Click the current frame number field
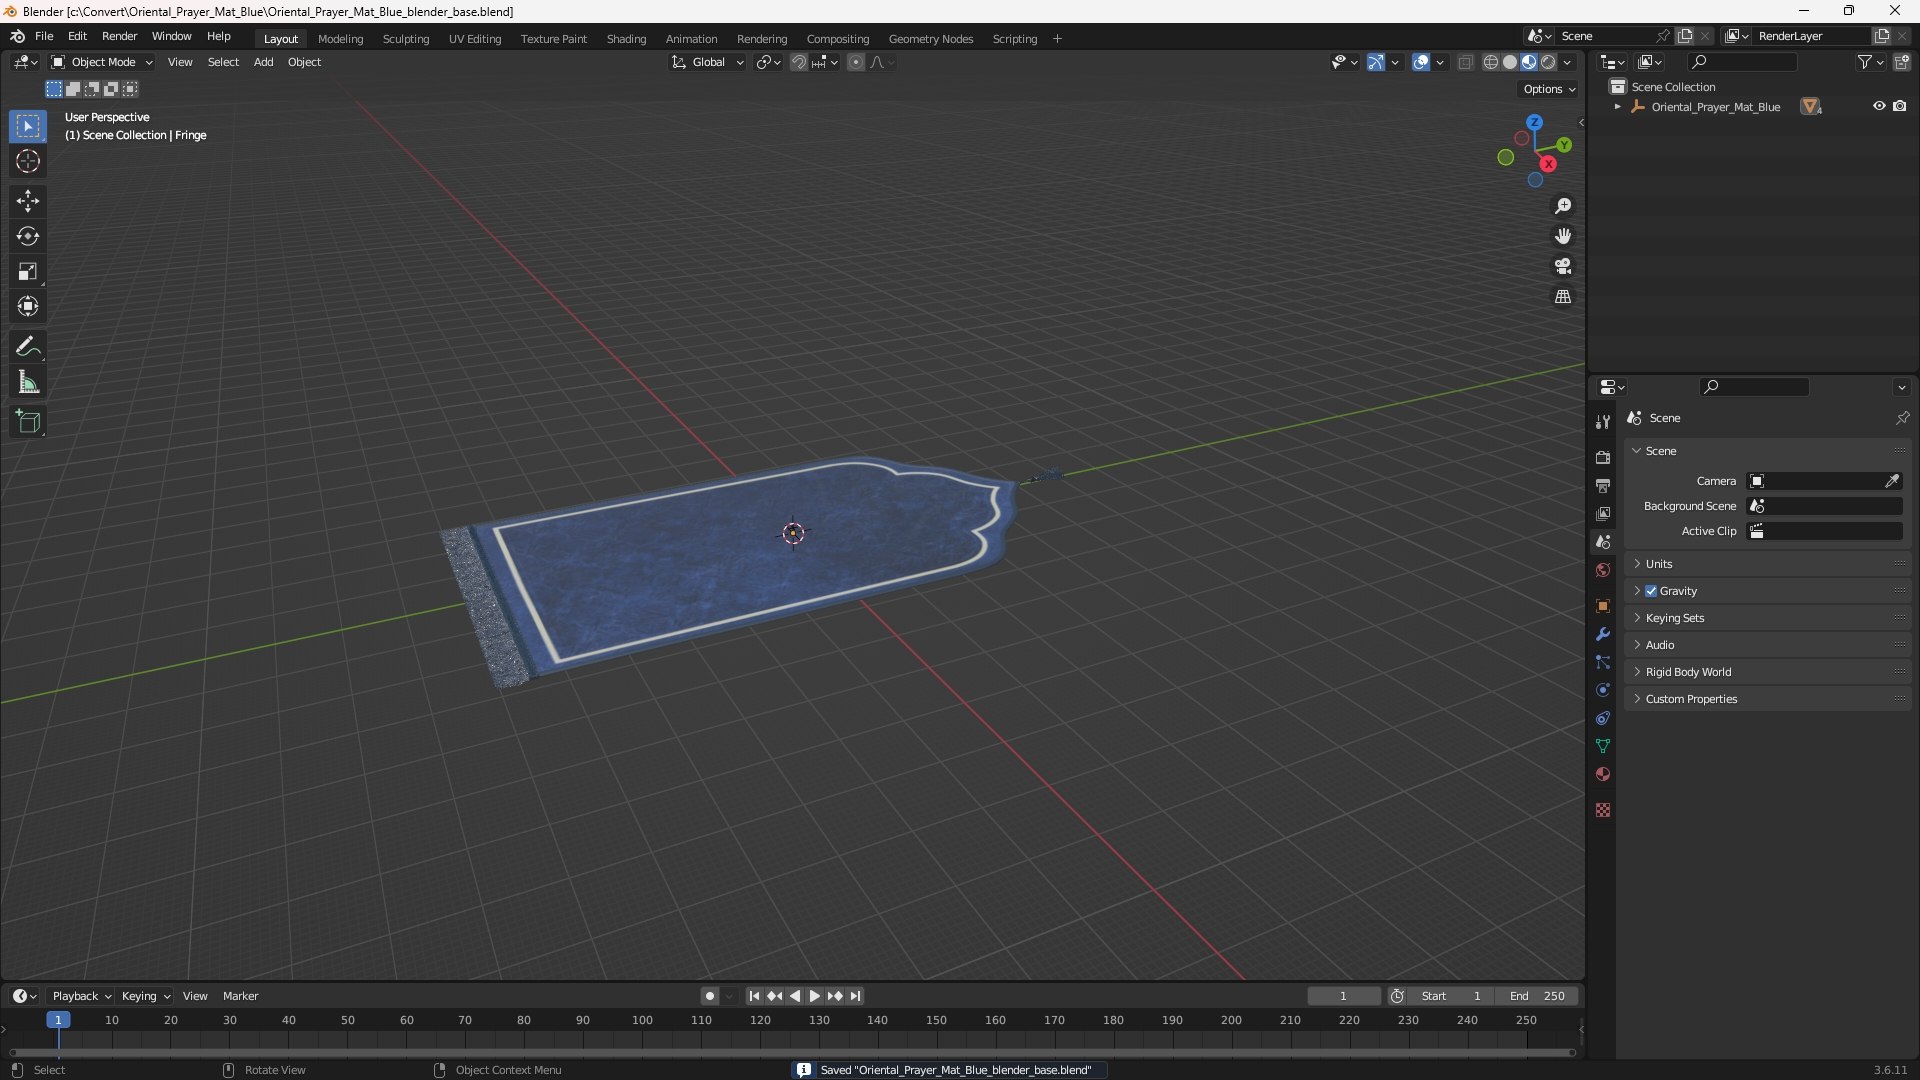1920x1080 pixels. [1343, 996]
